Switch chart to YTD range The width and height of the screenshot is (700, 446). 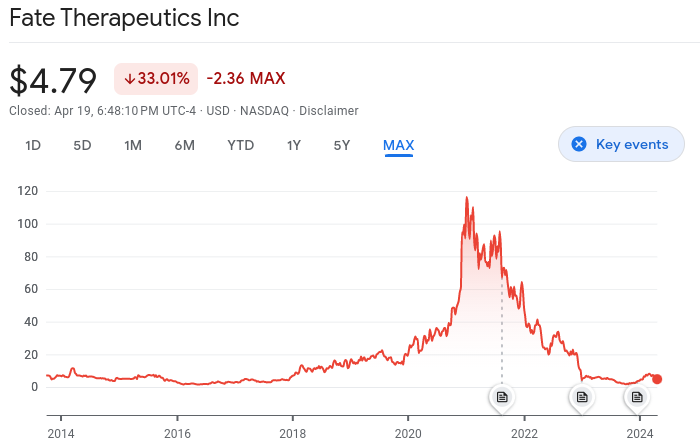(x=241, y=145)
